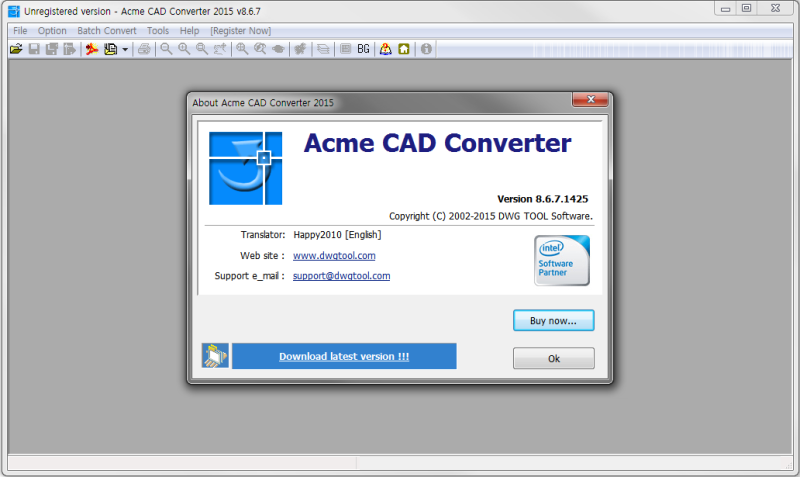Open the Tools menu
The height and width of the screenshot is (477, 800).
pyautogui.click(x=158, y=31)
